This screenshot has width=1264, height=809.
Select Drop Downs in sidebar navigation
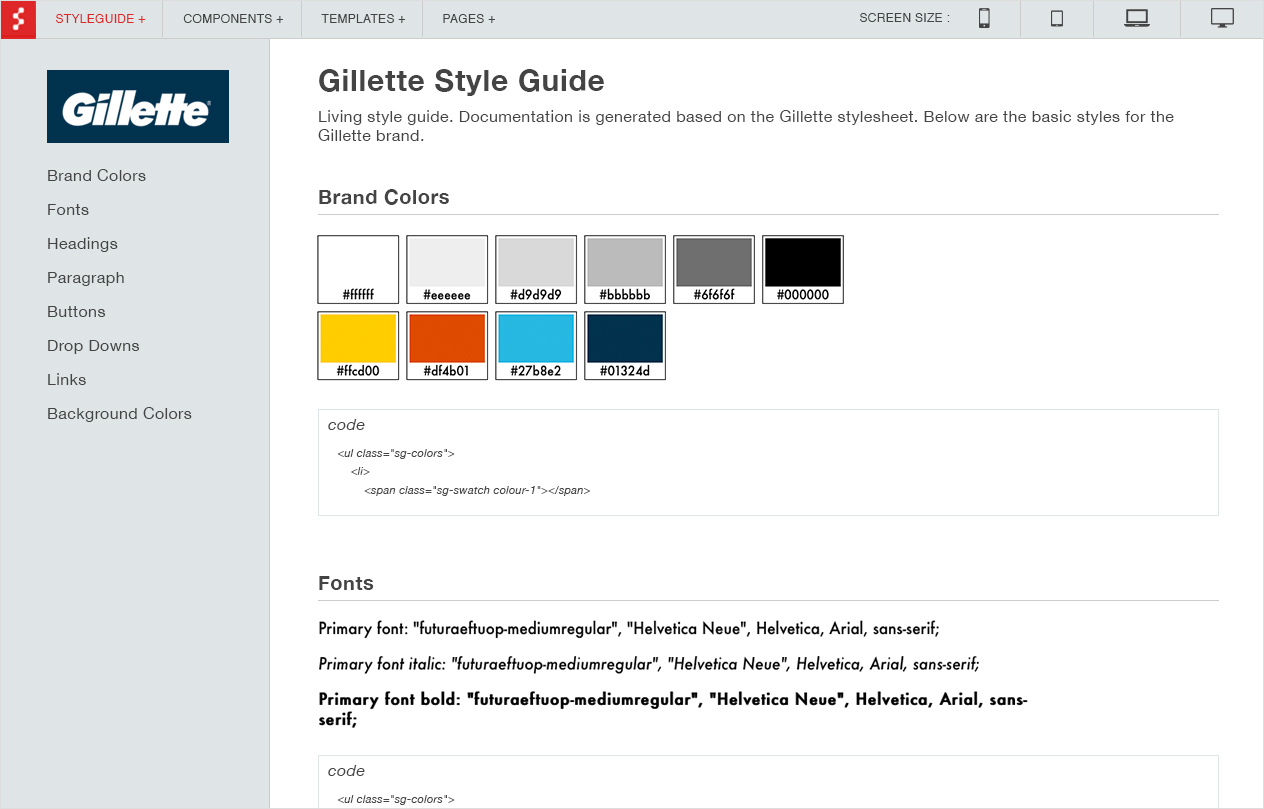click(x=93, y=346)
